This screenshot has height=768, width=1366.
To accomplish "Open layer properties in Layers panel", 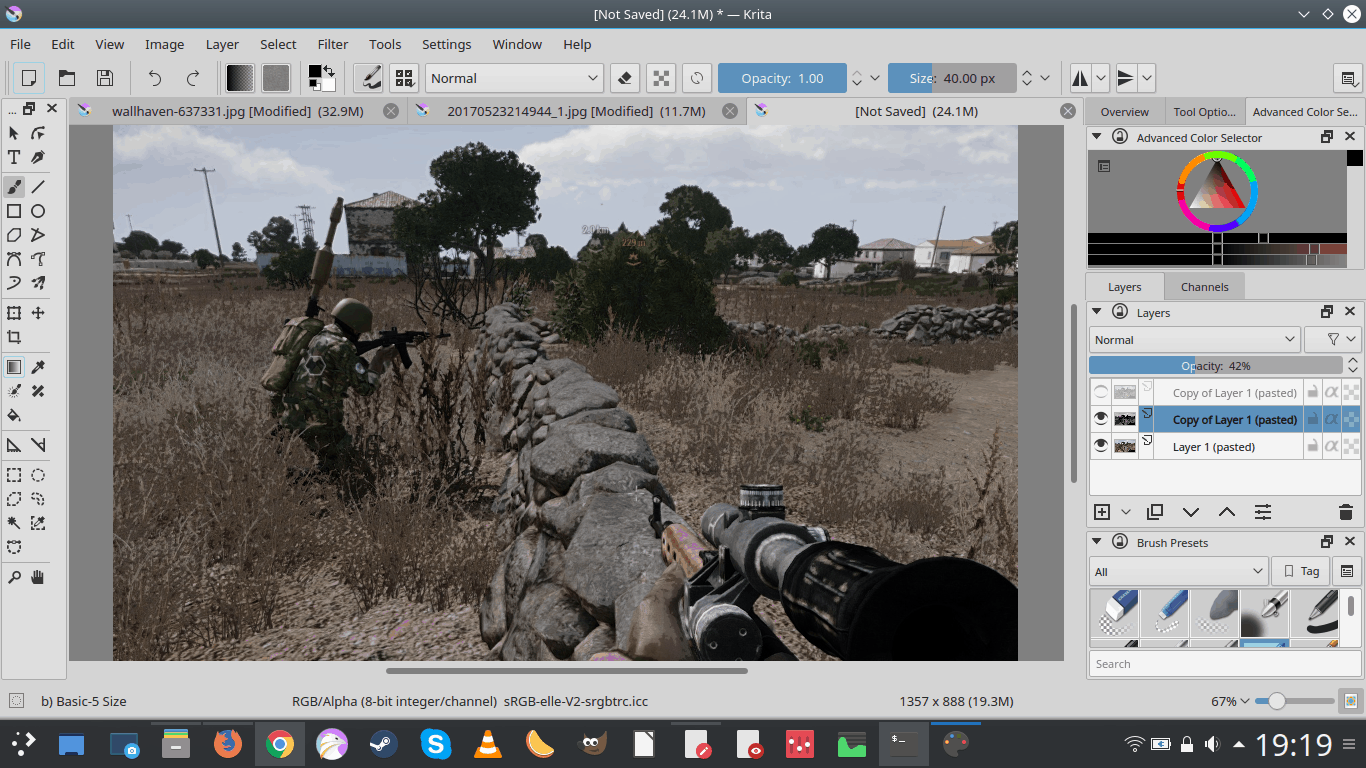I will pyautogui.click(x=1263, y=512).
